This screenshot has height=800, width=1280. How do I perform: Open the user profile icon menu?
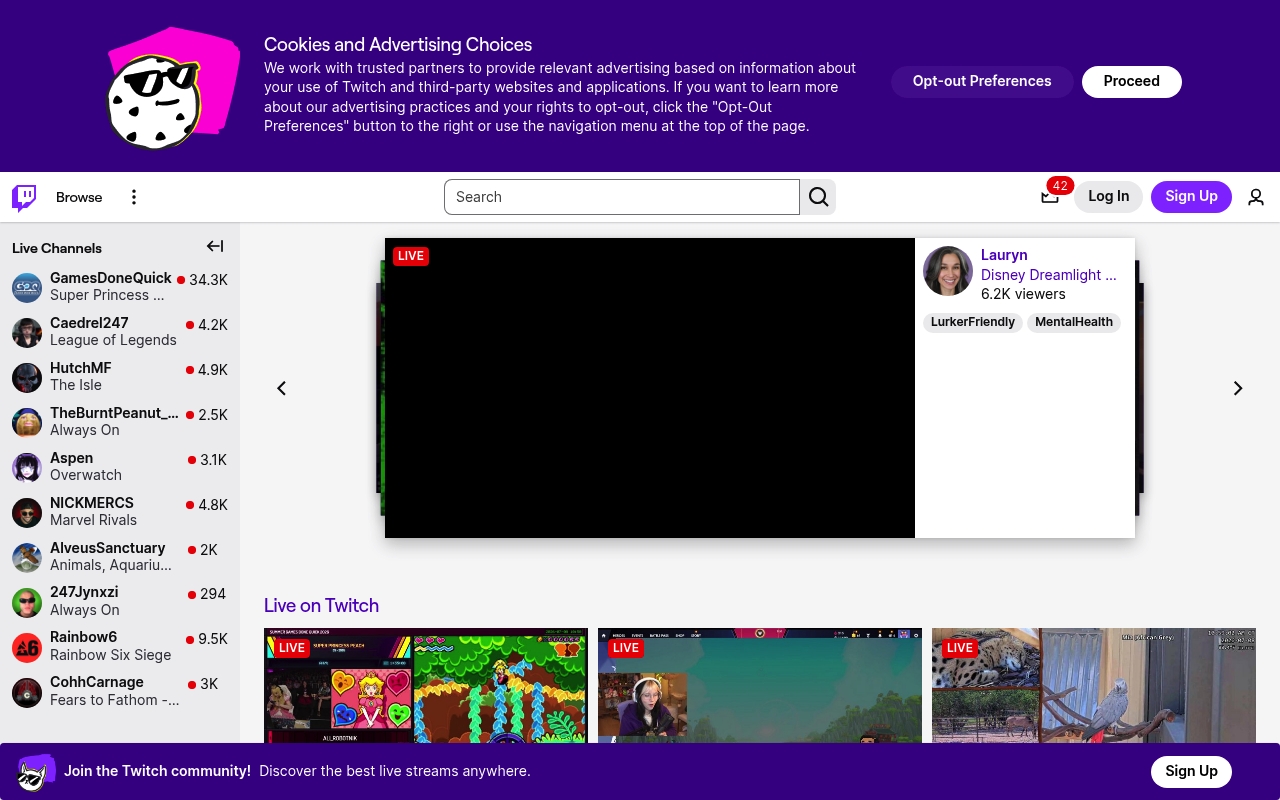pyautogui.click(x=1256, y=197)
